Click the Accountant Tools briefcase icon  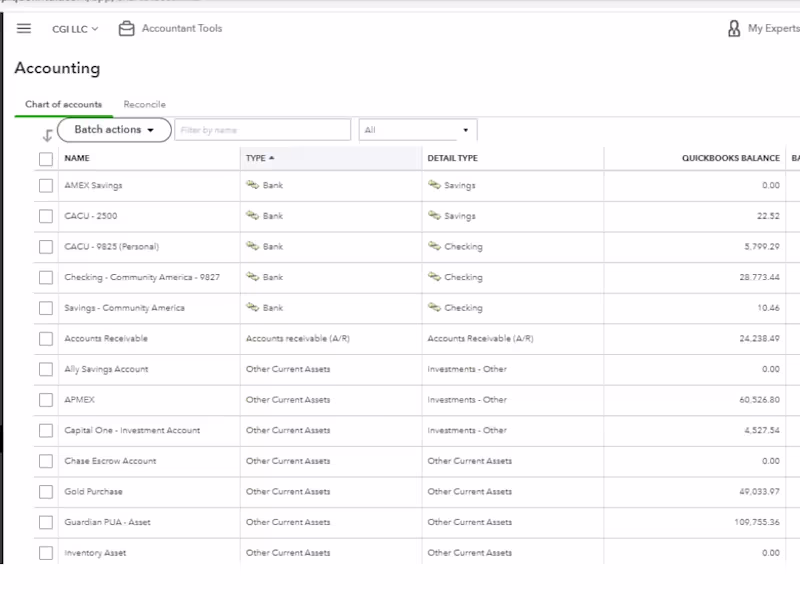click(x=126, y=29)
